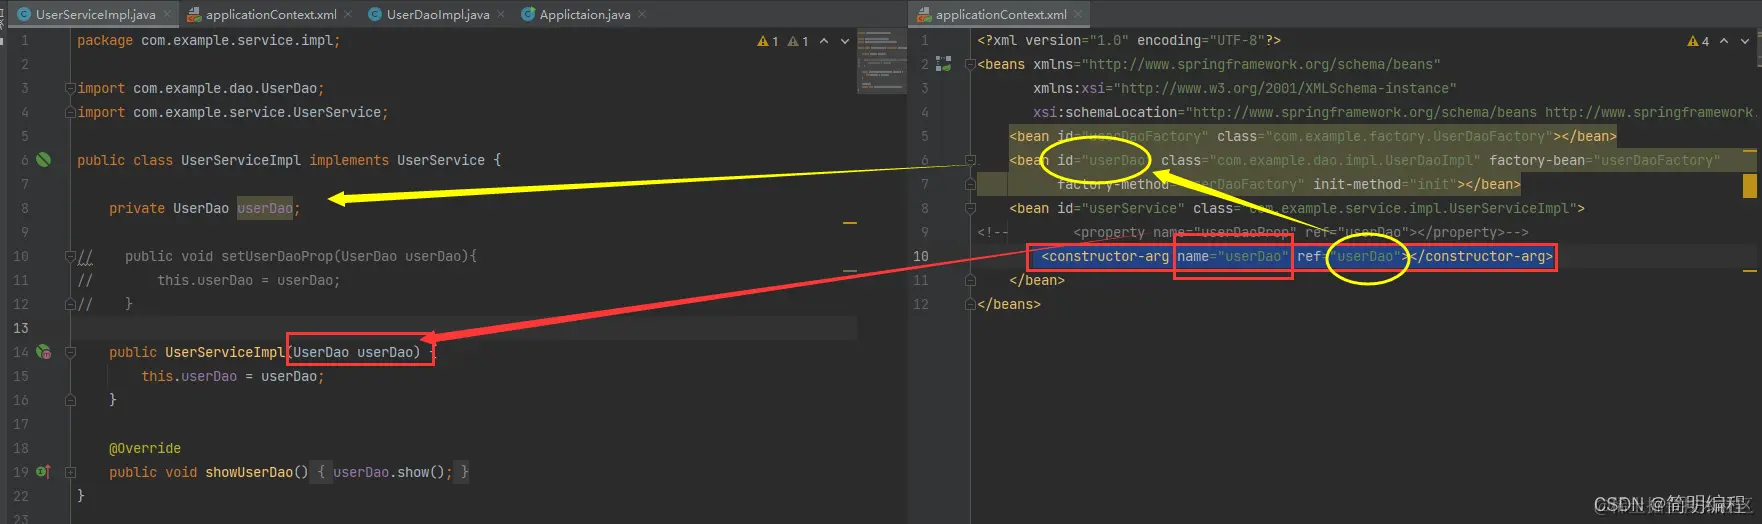Click name="userDao" in constructor-arg
The image size is (1762, 524).
(1233, 256)
